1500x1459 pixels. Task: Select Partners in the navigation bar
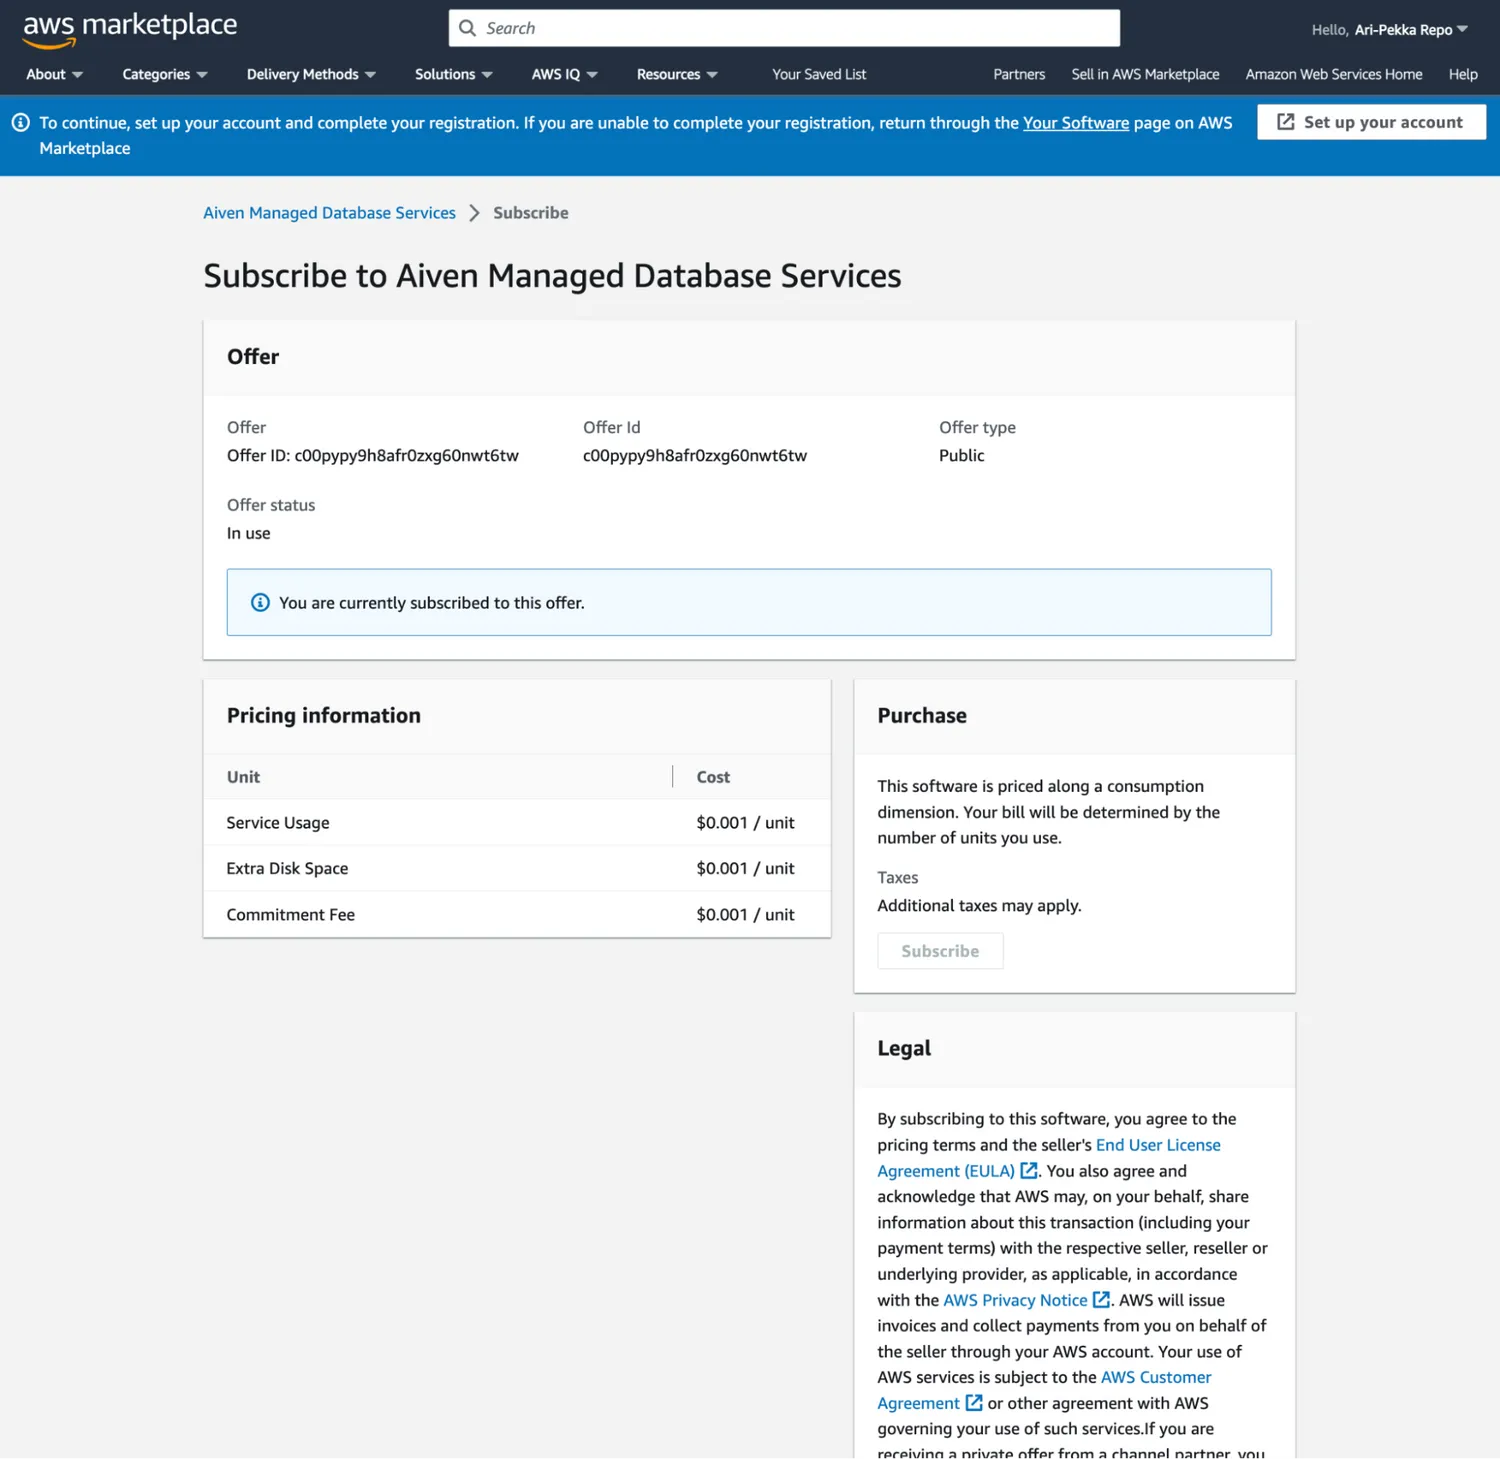[x=1019, y=74]
